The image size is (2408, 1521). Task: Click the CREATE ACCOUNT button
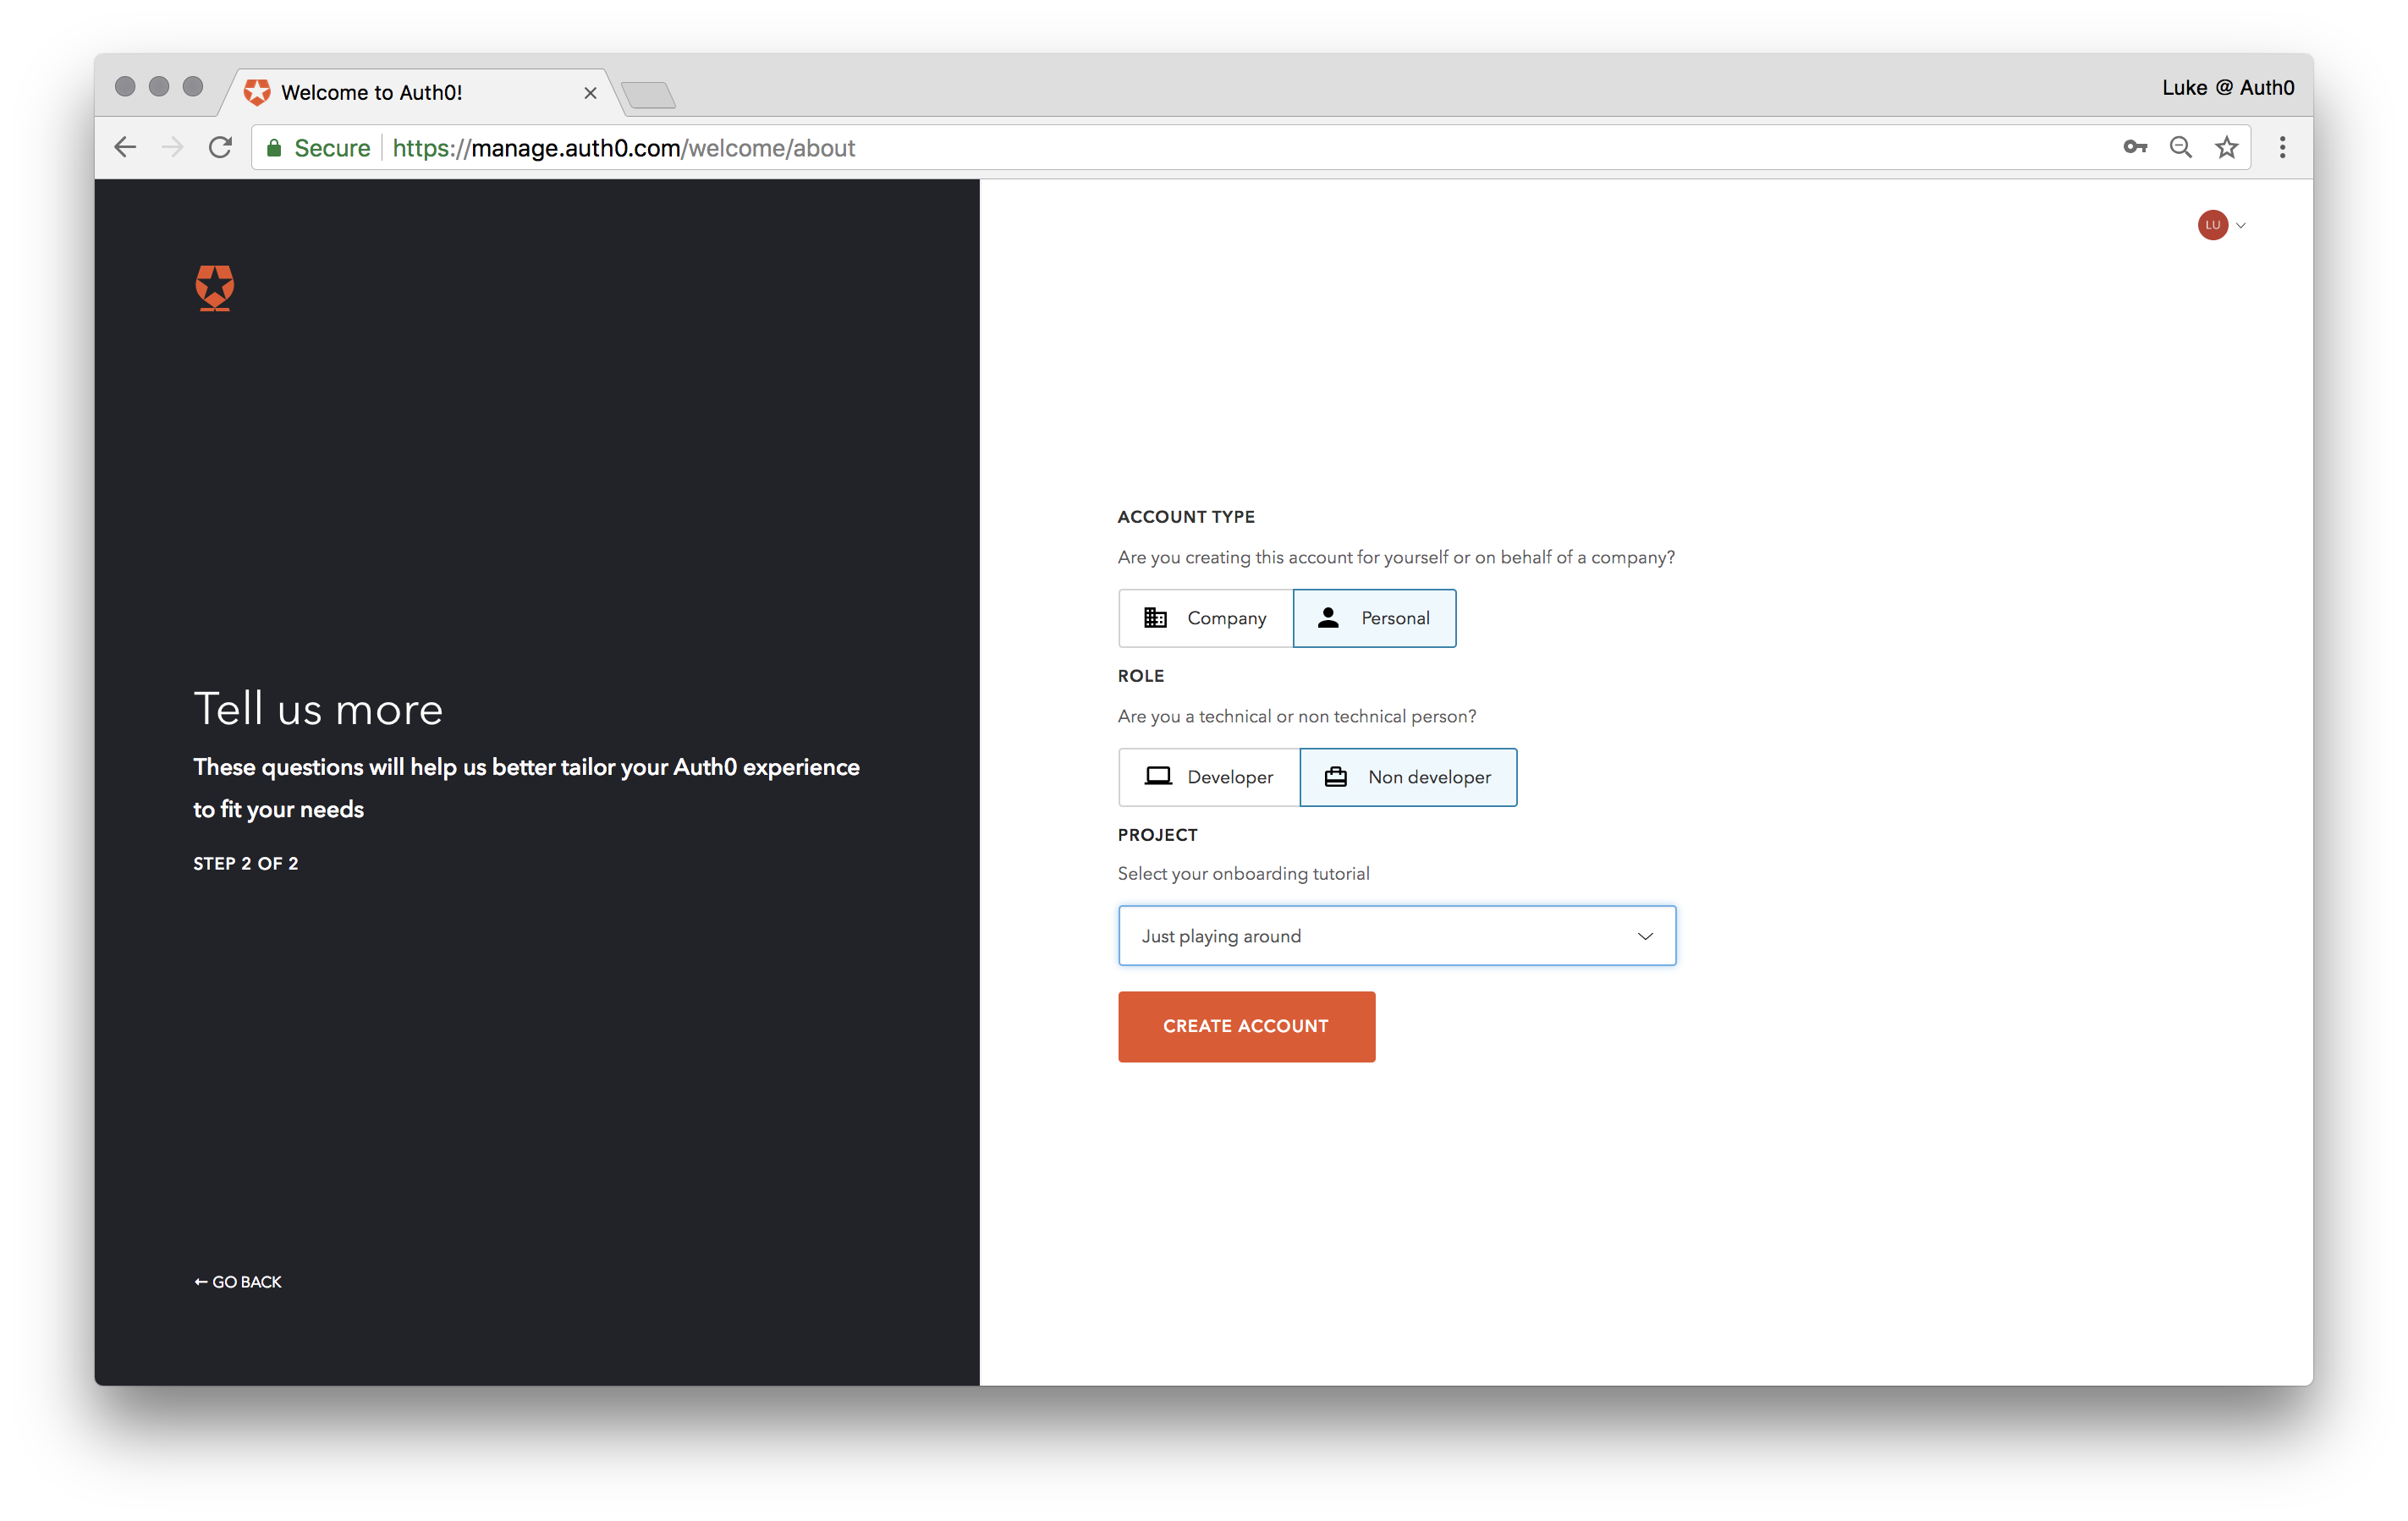click(x=1246, y=1025)
